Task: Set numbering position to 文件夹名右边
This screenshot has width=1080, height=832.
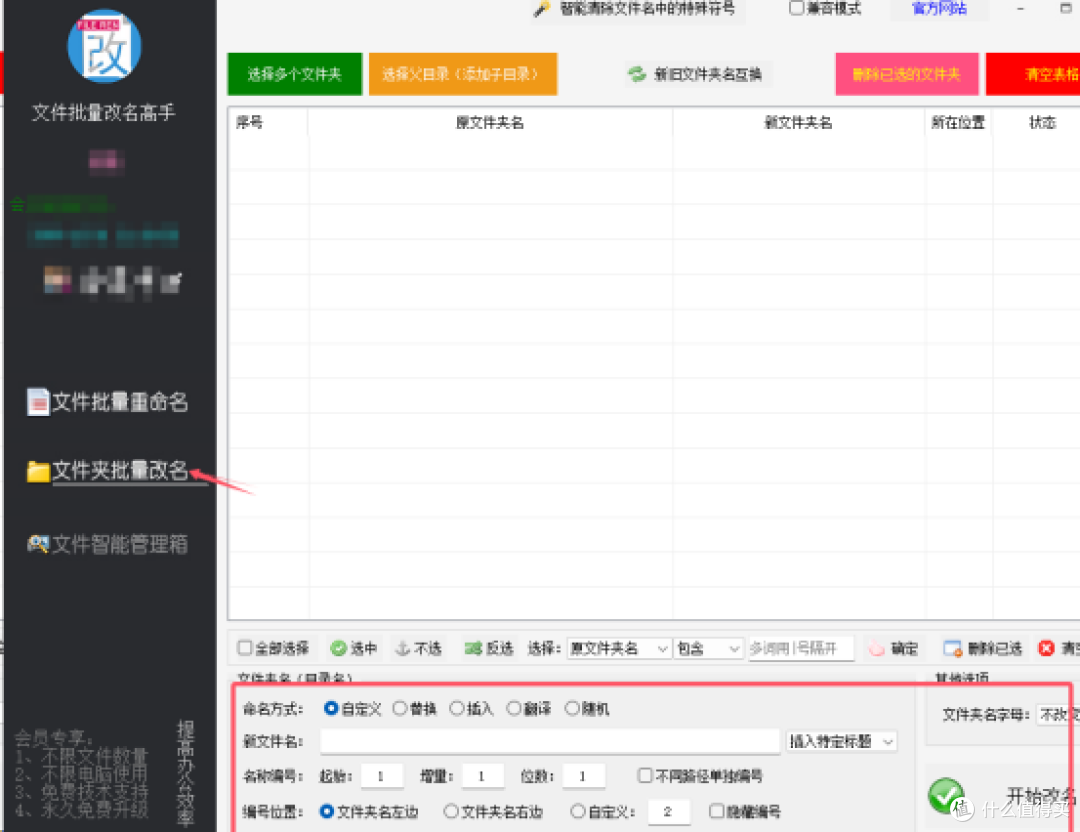Action: [451, 811]
